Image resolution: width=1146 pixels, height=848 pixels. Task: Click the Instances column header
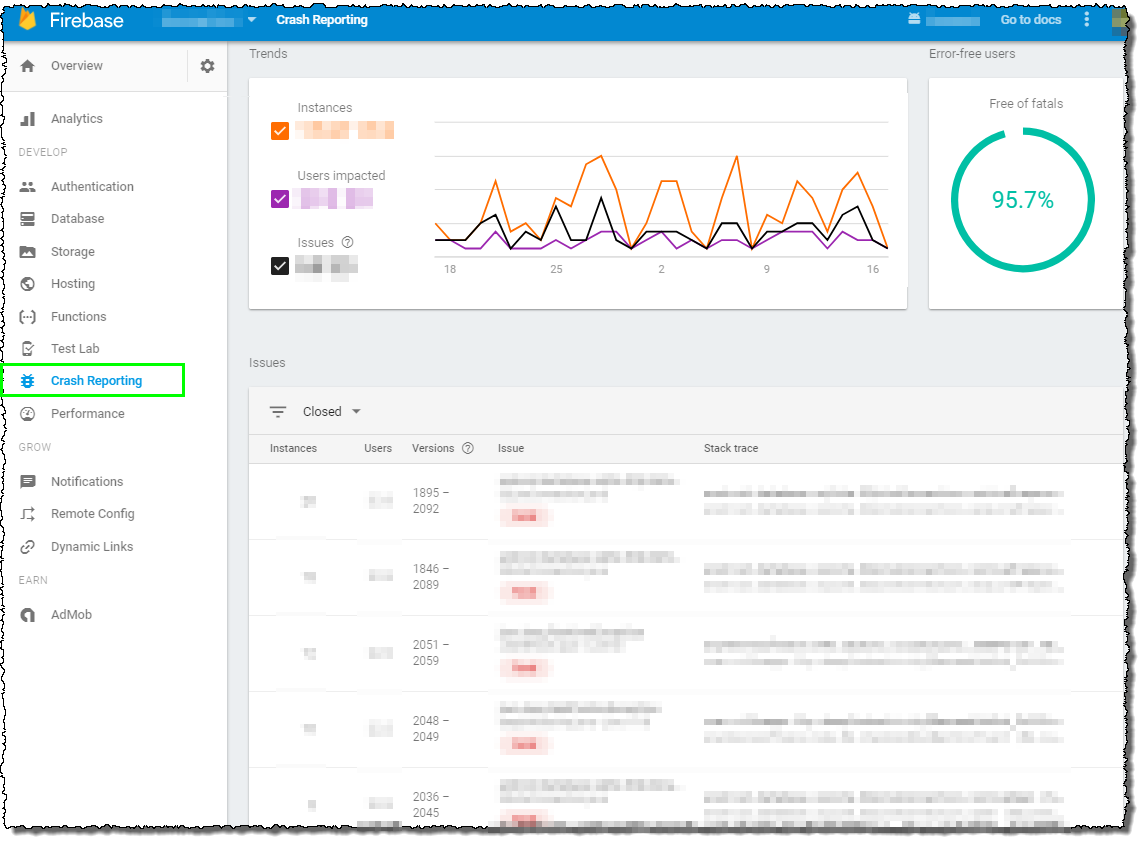293,449
